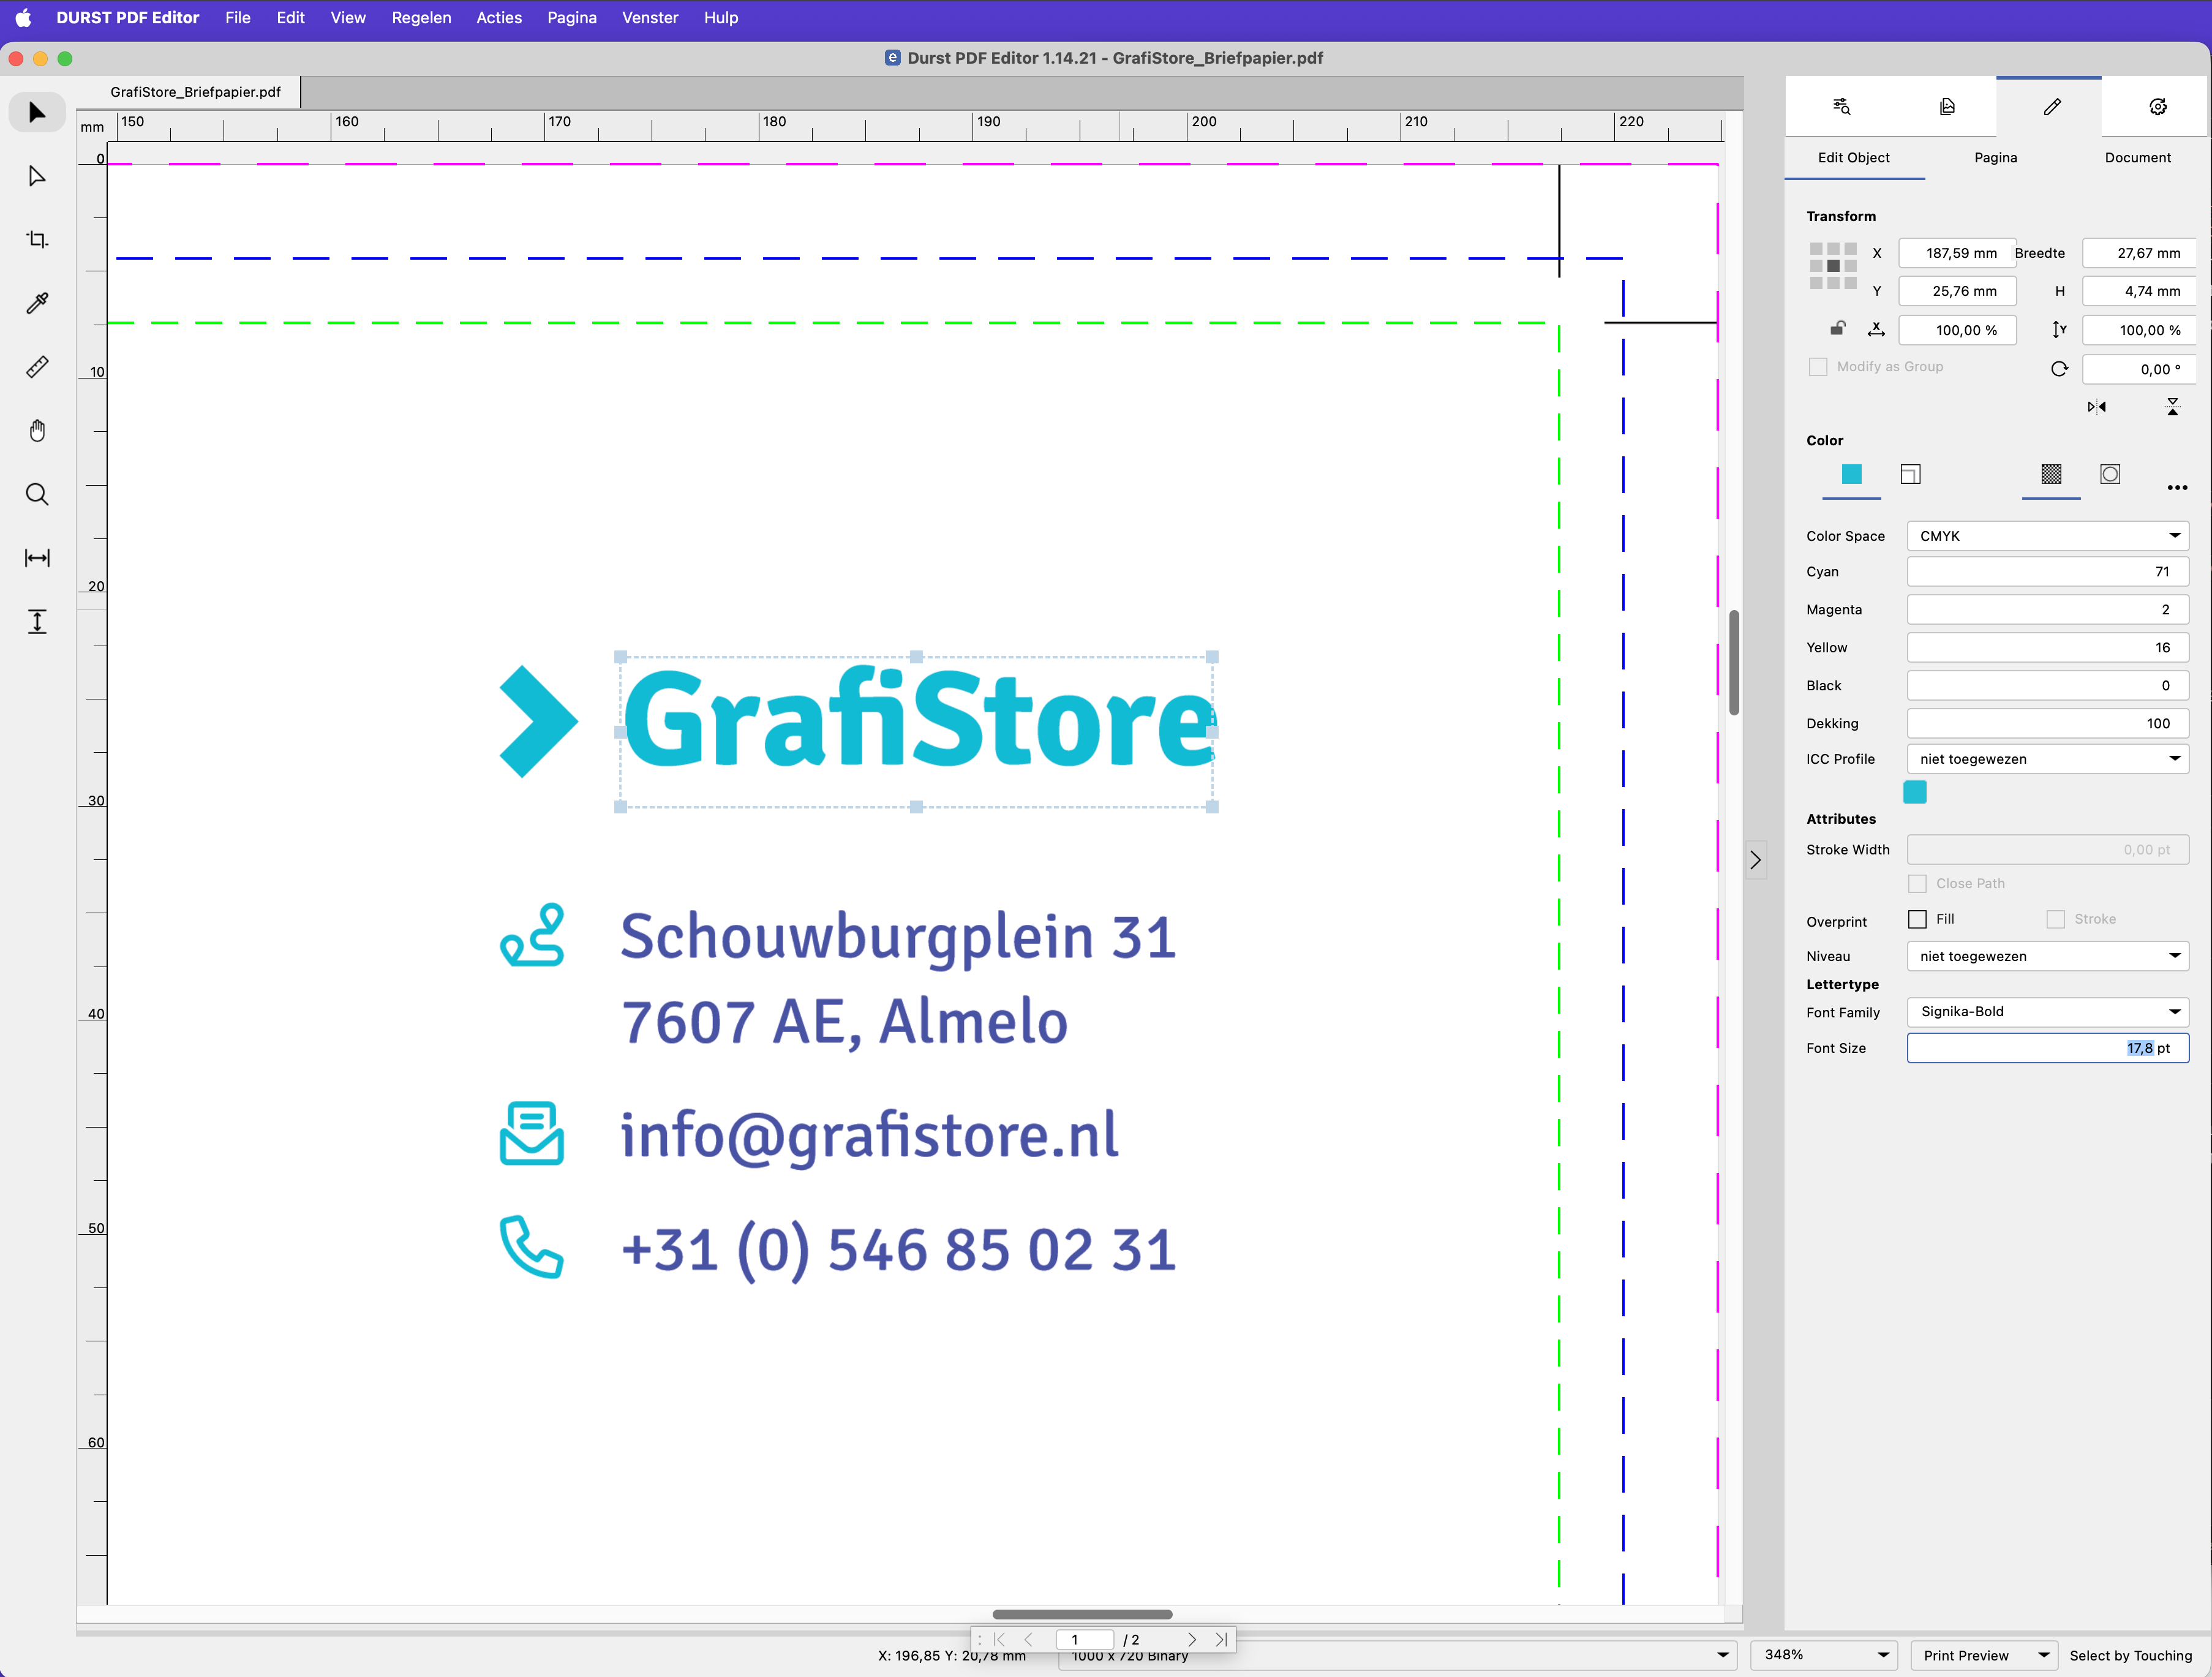The width and height of the screenshot is (2212, 1677).
Task: Open the File menu
Action: pos(238,17)
